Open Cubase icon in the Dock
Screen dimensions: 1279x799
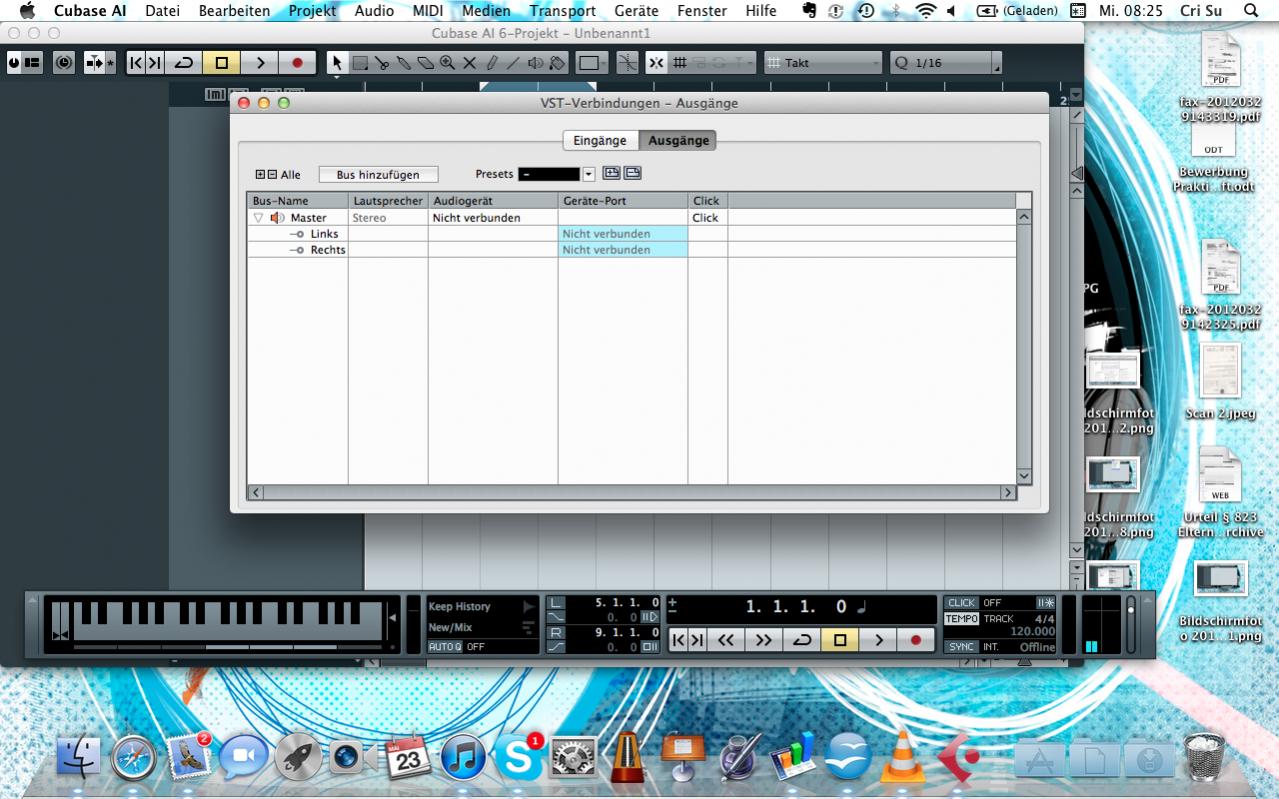(958, 758)
